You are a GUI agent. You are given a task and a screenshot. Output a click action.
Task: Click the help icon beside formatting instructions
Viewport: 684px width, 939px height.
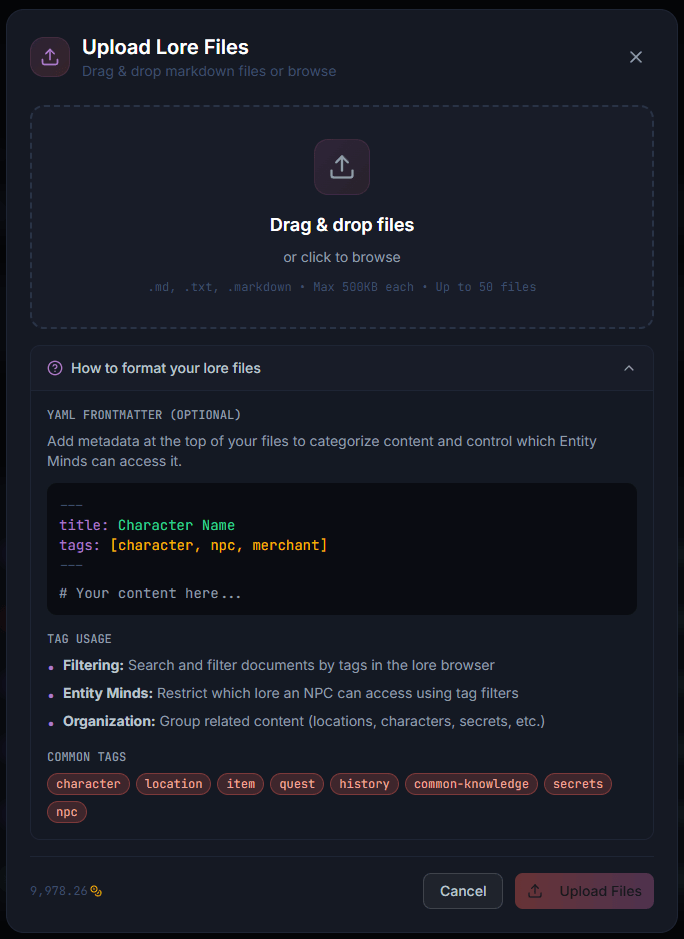(x=55, y=368)
